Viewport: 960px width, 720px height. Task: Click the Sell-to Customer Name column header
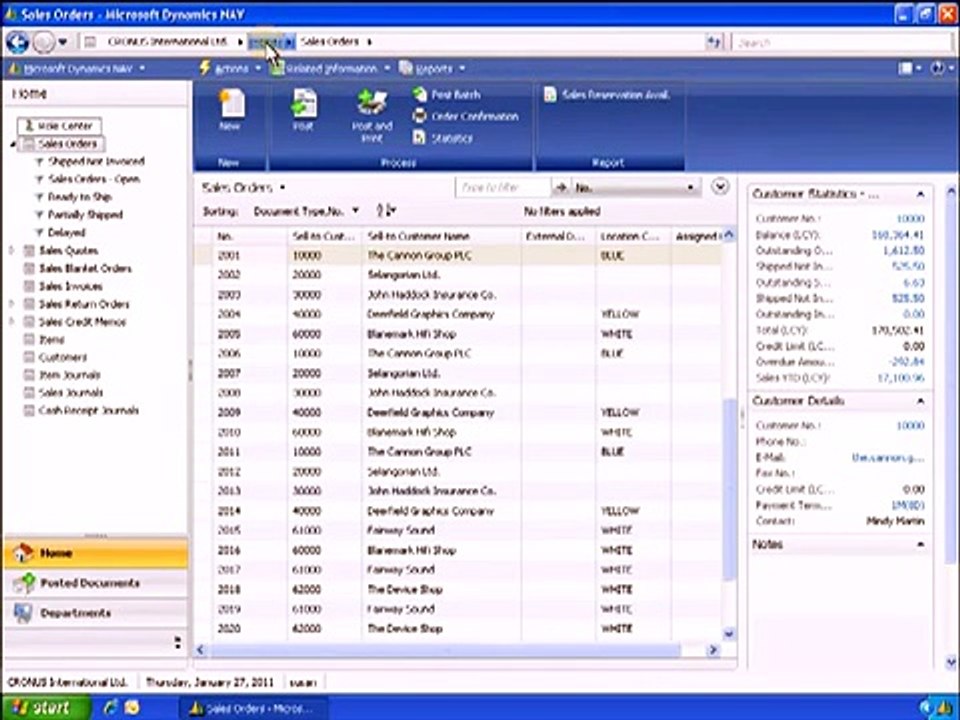tap(441, 236)
